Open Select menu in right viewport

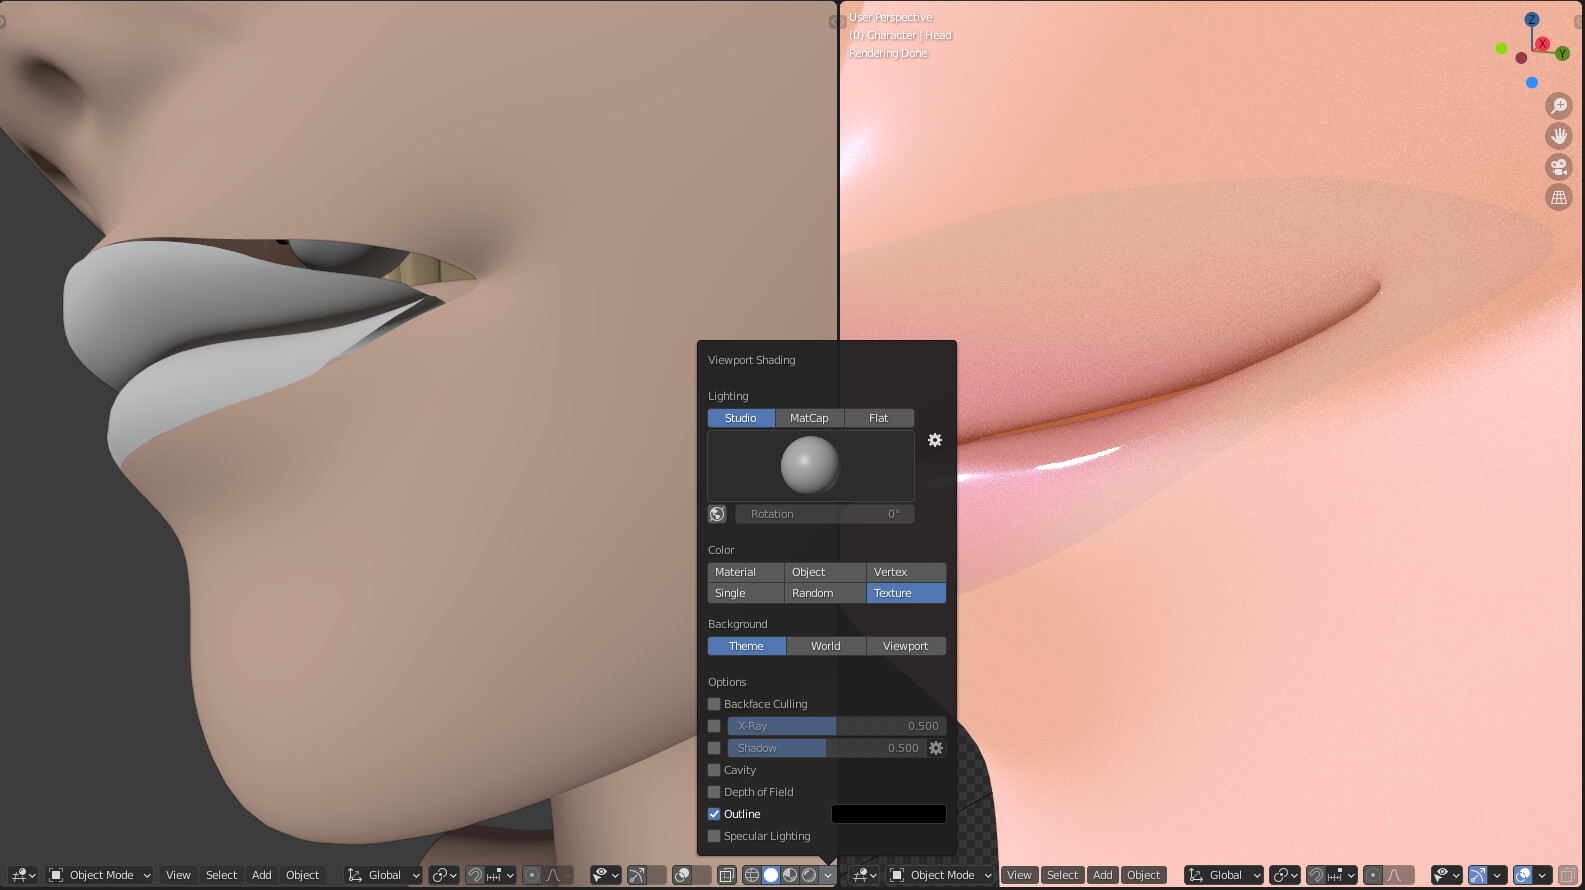(x=1062, y=875)
